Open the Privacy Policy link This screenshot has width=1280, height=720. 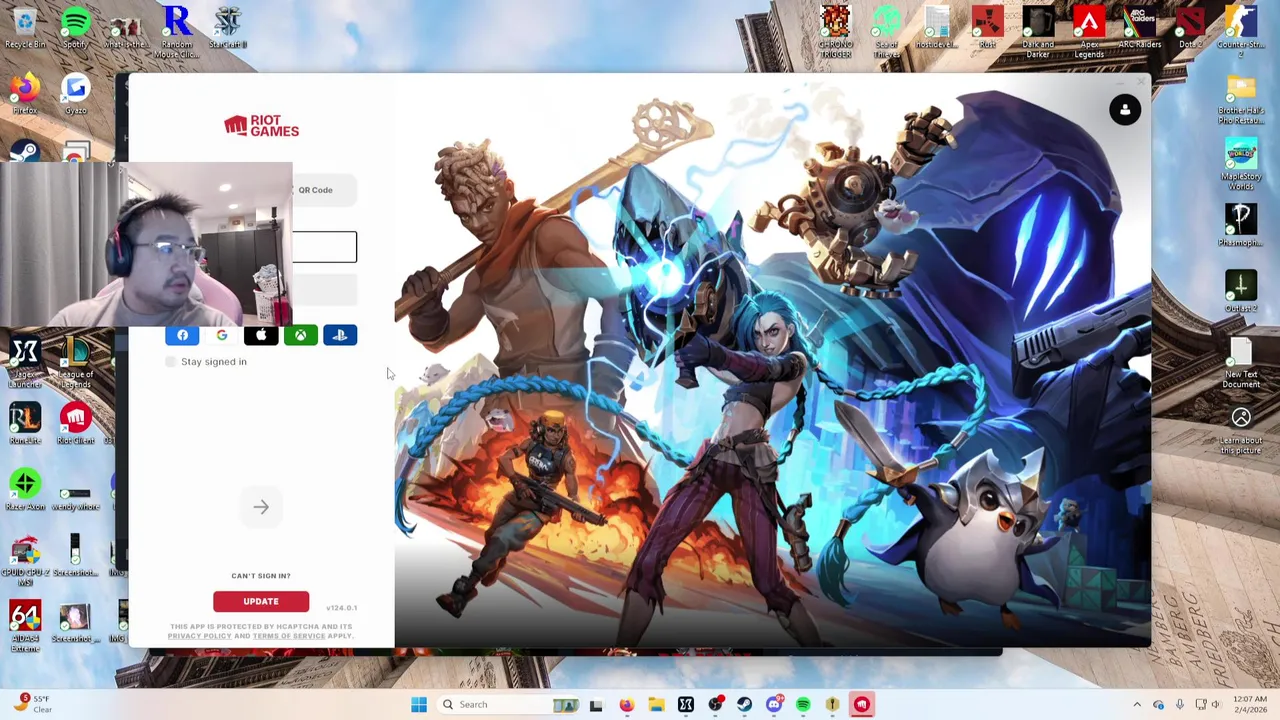click(199, 636)
